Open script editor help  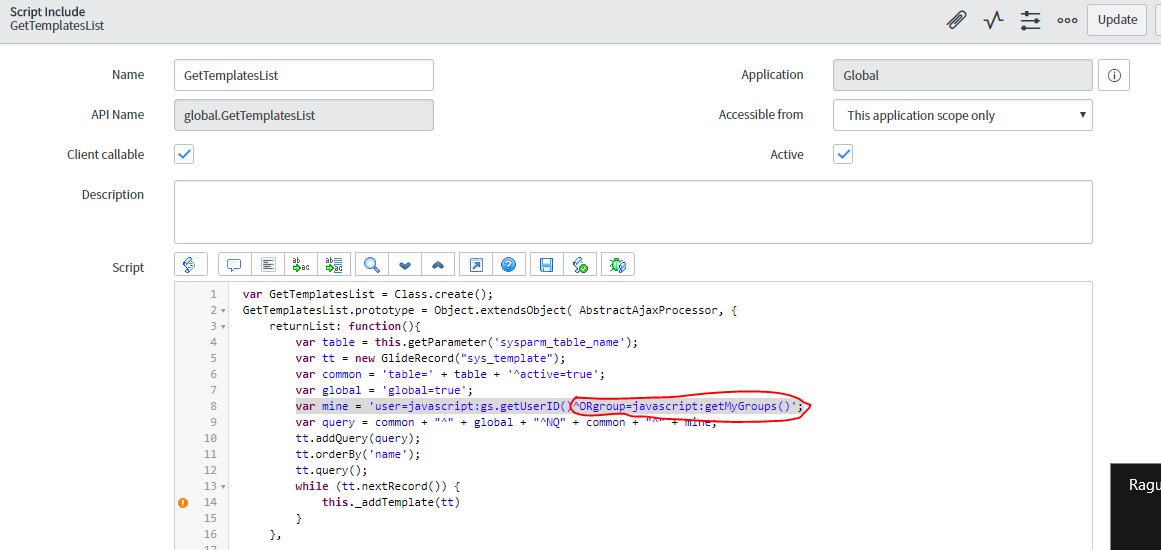pos(509,264)
